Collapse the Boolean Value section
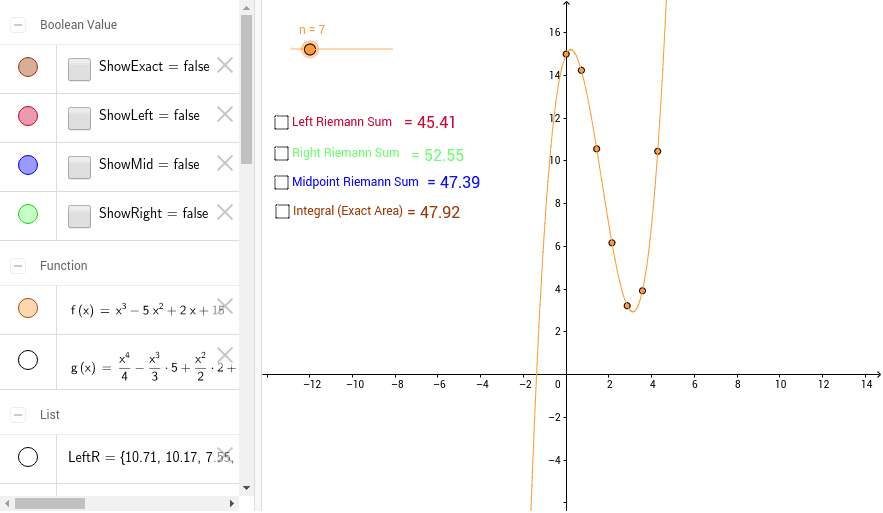Screen dimensions: 883x513 [x=18, y=25]
